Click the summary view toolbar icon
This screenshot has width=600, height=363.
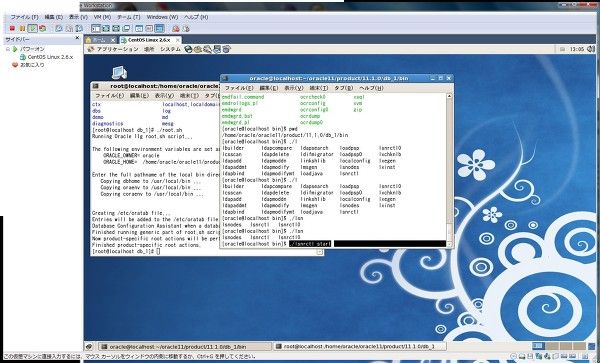tap(139, 28)
